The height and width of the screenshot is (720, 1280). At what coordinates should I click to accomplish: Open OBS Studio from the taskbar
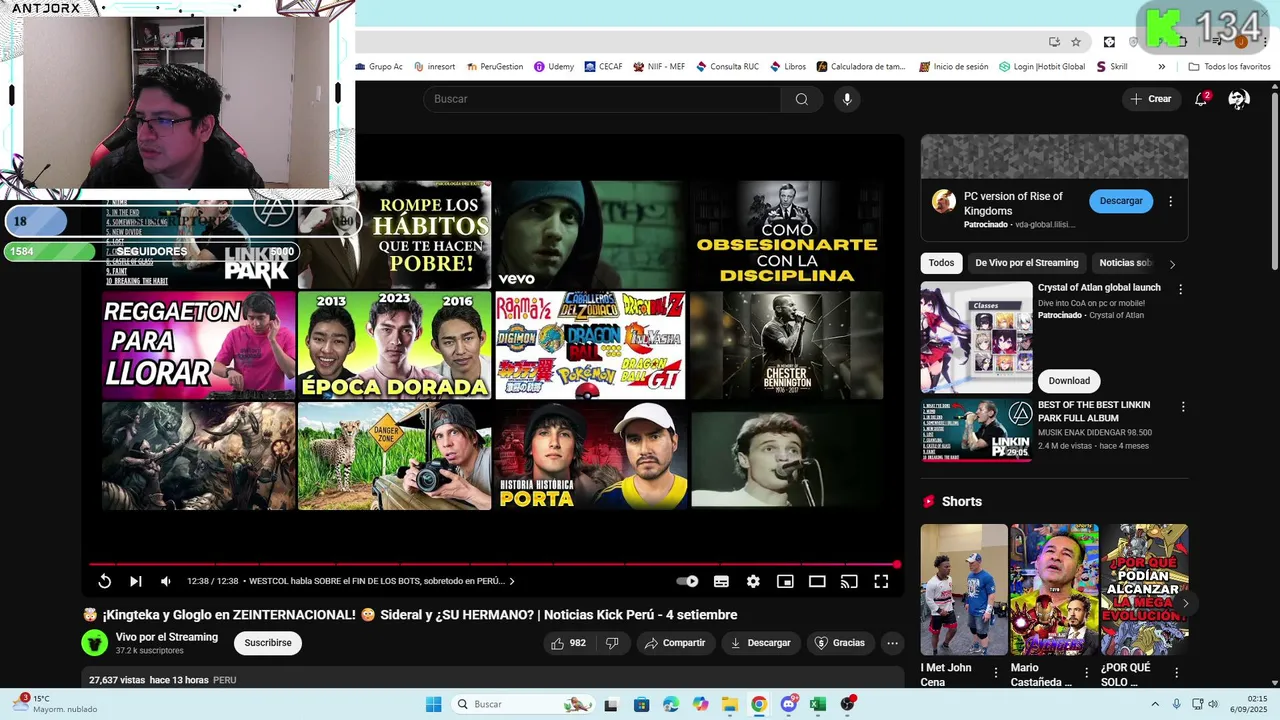[x=848, y=704]
